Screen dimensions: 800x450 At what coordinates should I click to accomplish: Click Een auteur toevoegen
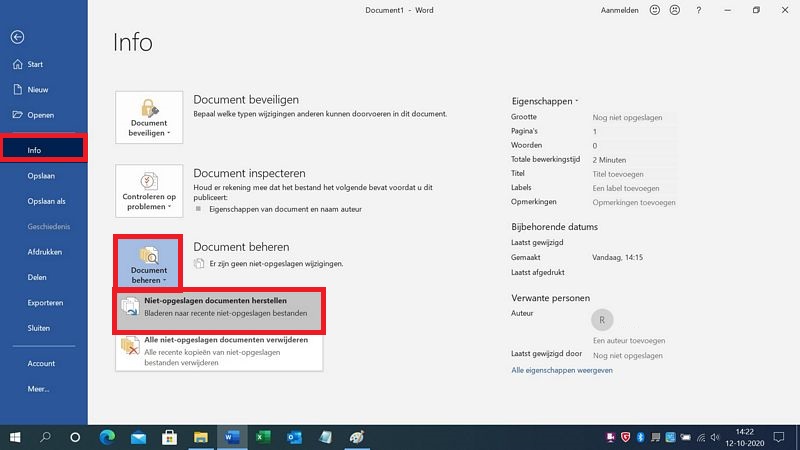coord(629,340)
